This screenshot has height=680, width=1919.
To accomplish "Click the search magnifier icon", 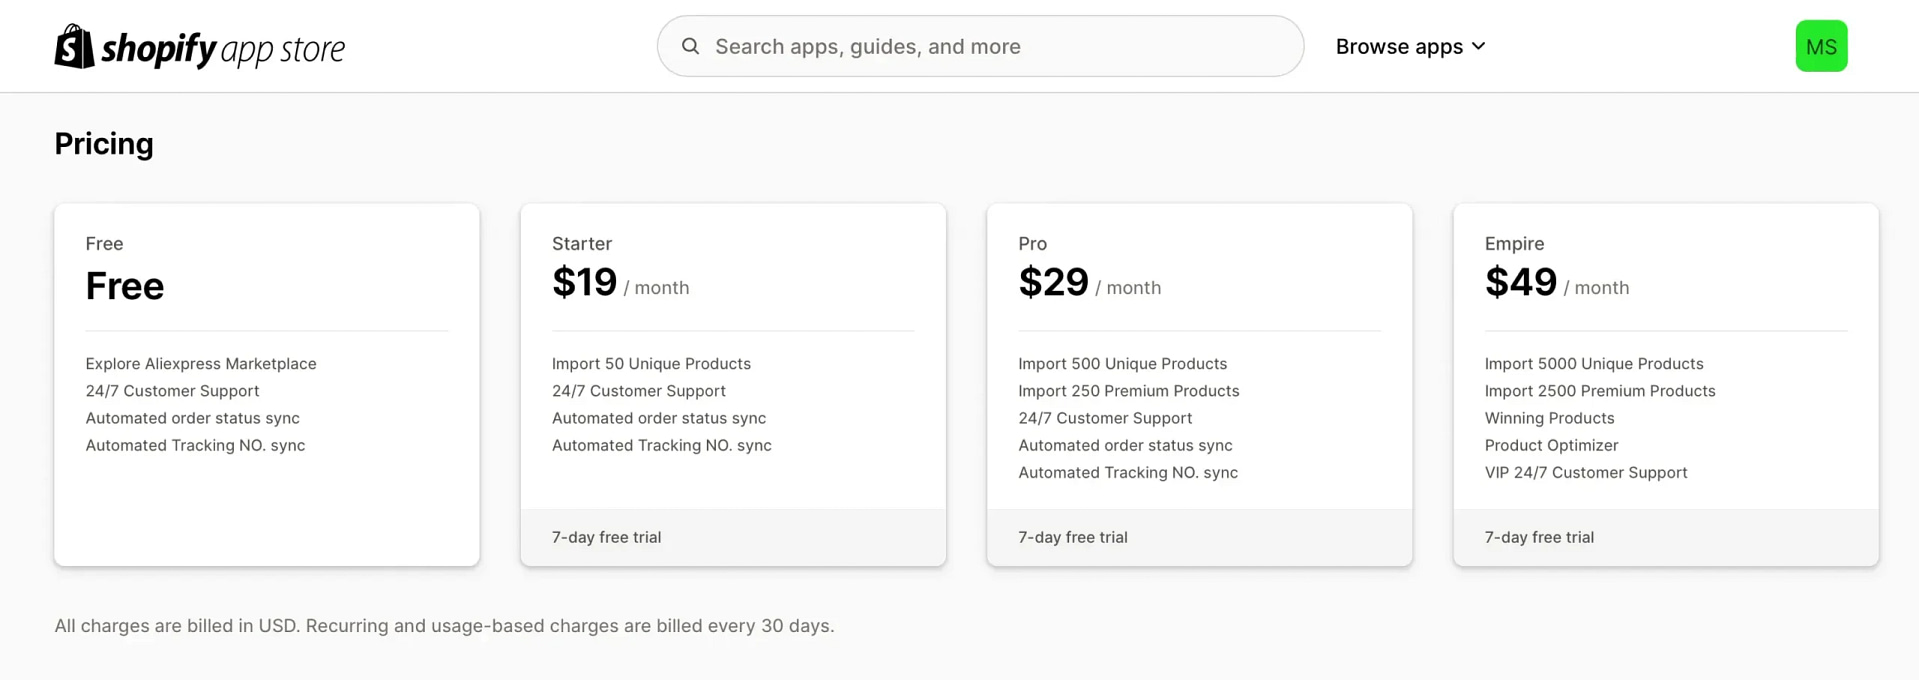I will pos(690,46).
